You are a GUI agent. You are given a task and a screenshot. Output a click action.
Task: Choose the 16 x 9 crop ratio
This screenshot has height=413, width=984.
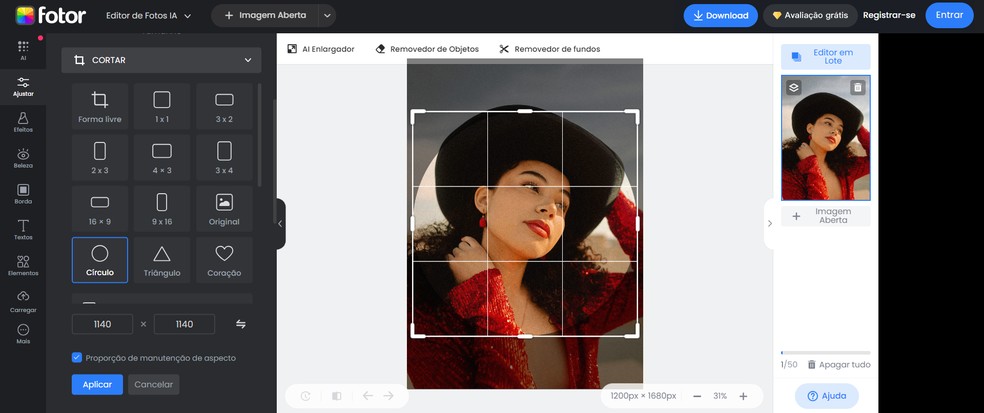(100, 209)
